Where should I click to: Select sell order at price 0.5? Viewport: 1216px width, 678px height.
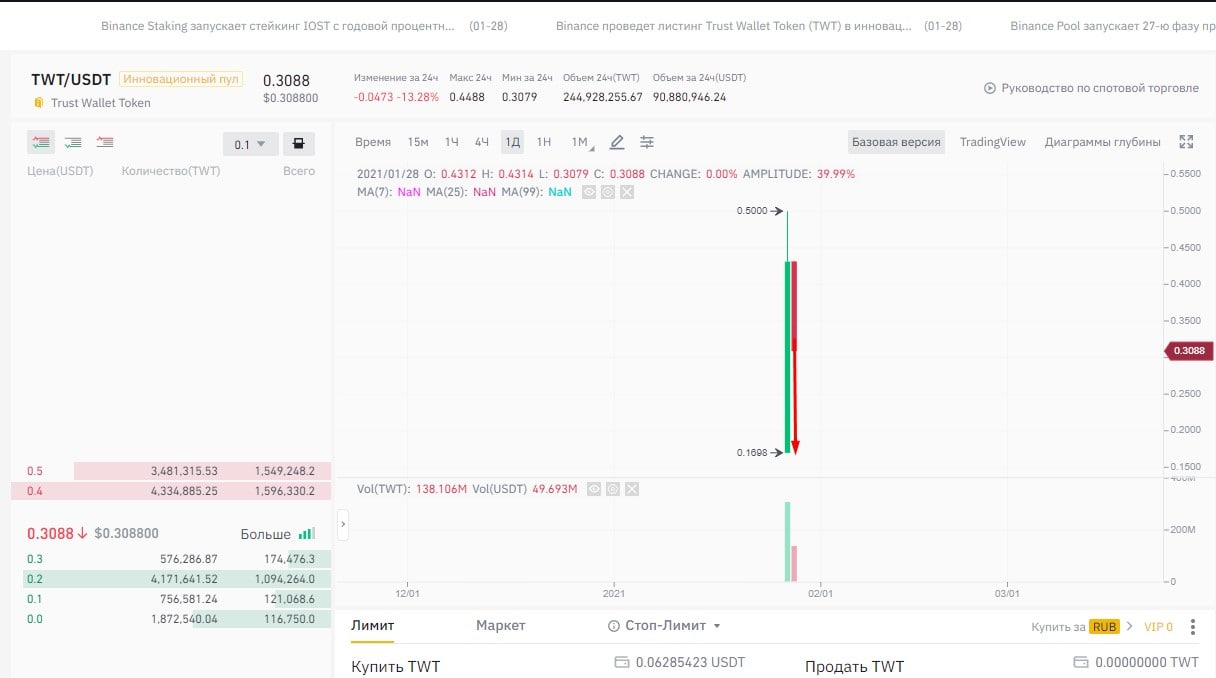pos(171,471)
